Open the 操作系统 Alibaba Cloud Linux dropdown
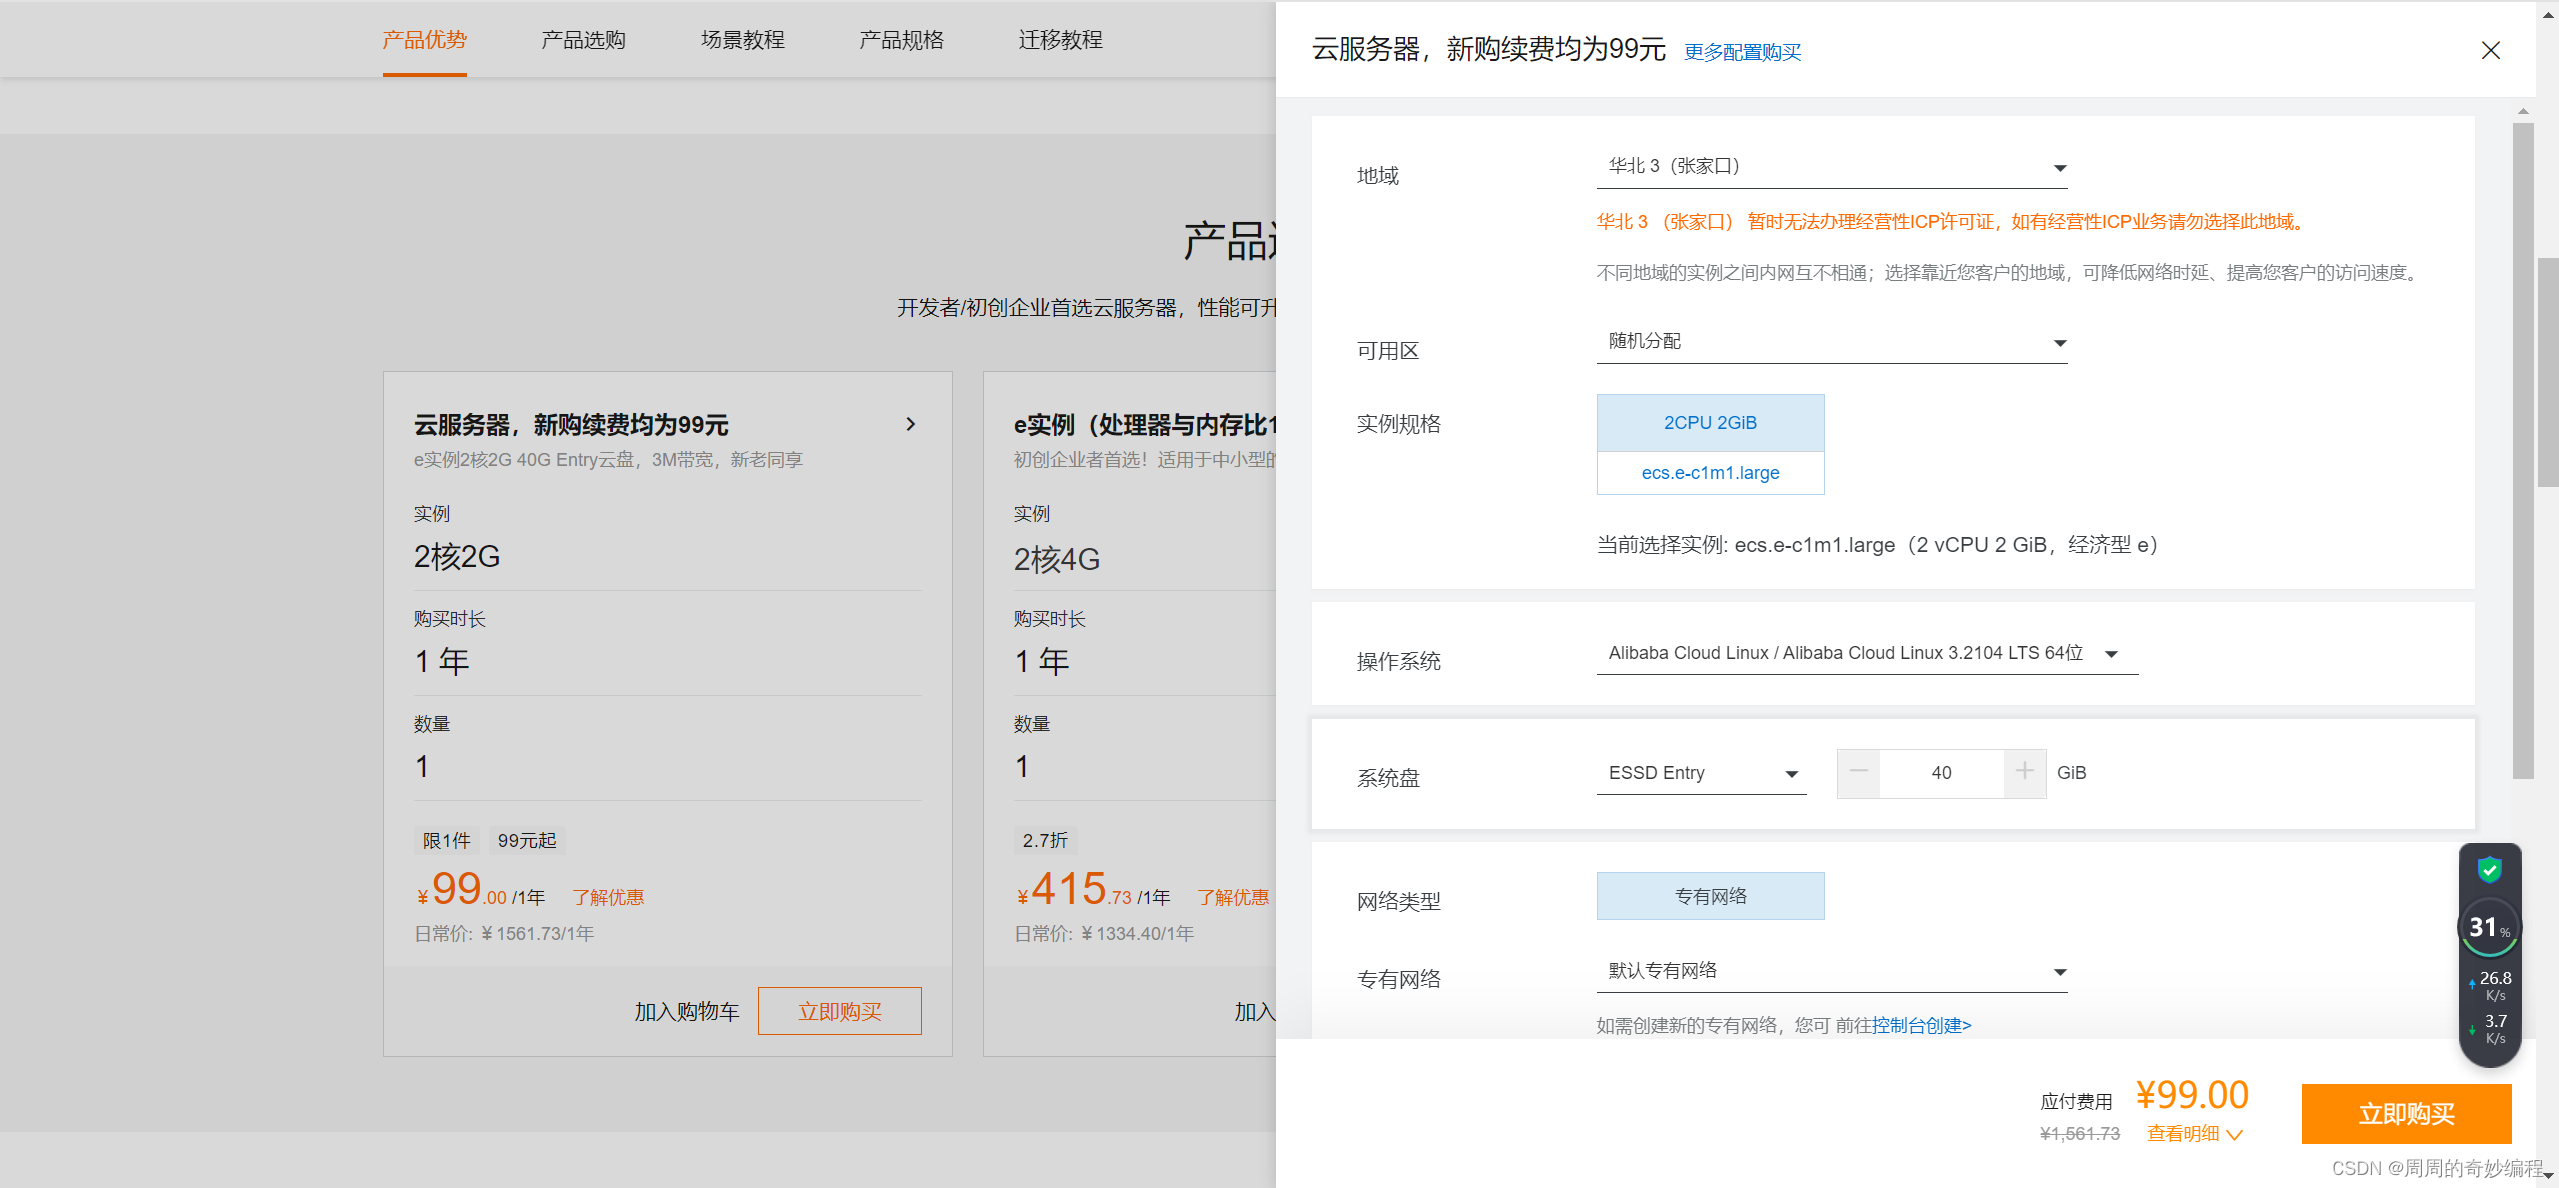The width and height of the screenshot is (2559, 1188). 1867,653
